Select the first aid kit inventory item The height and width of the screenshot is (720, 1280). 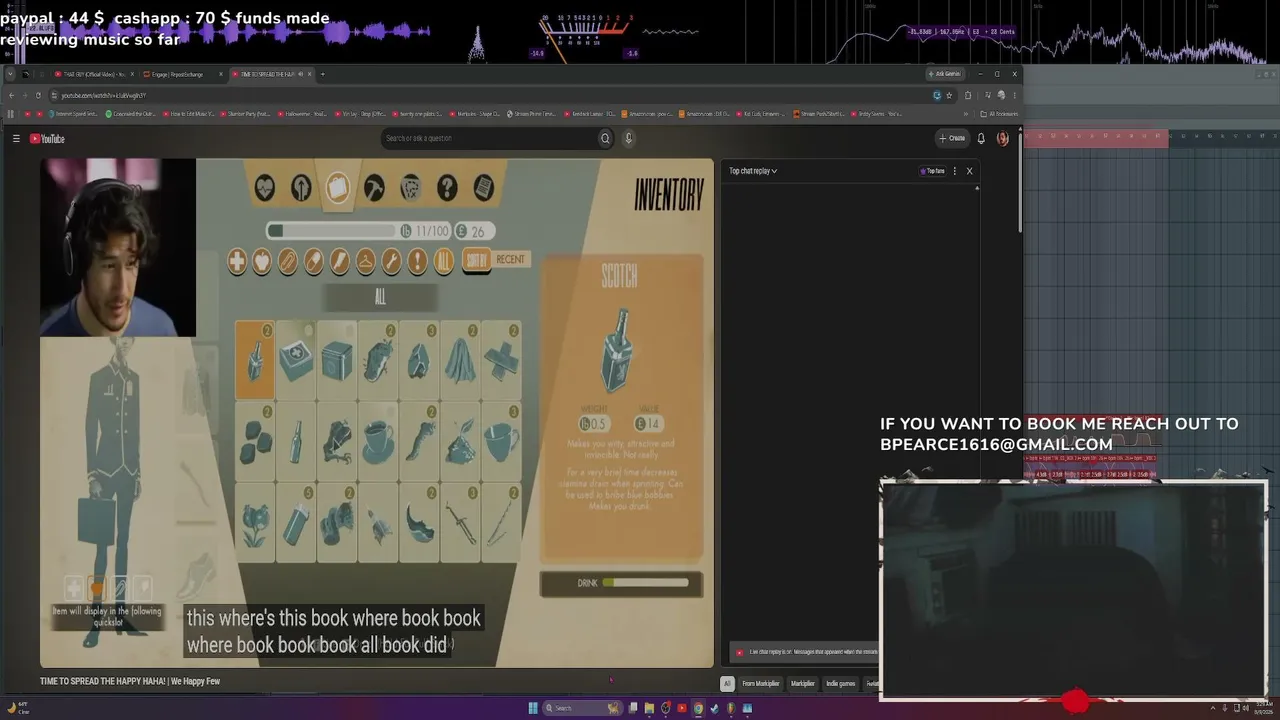coord(296,359)
